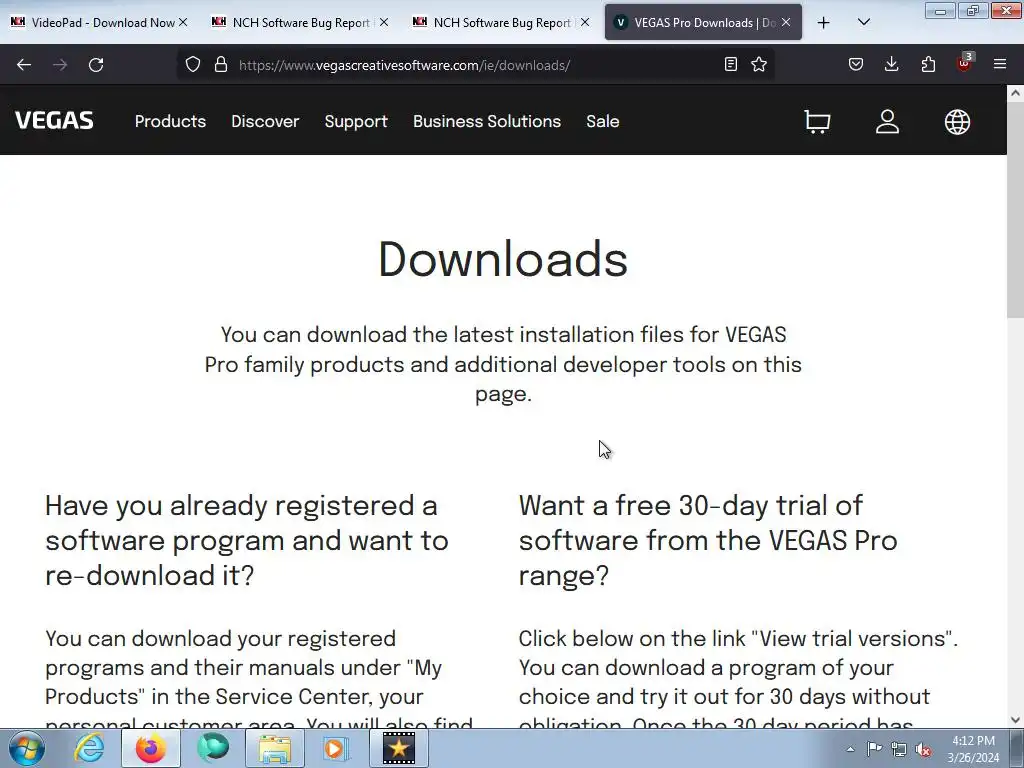The image size is (1024, 768).
Task: Open the globe language selector
Action: coord(957,121)
